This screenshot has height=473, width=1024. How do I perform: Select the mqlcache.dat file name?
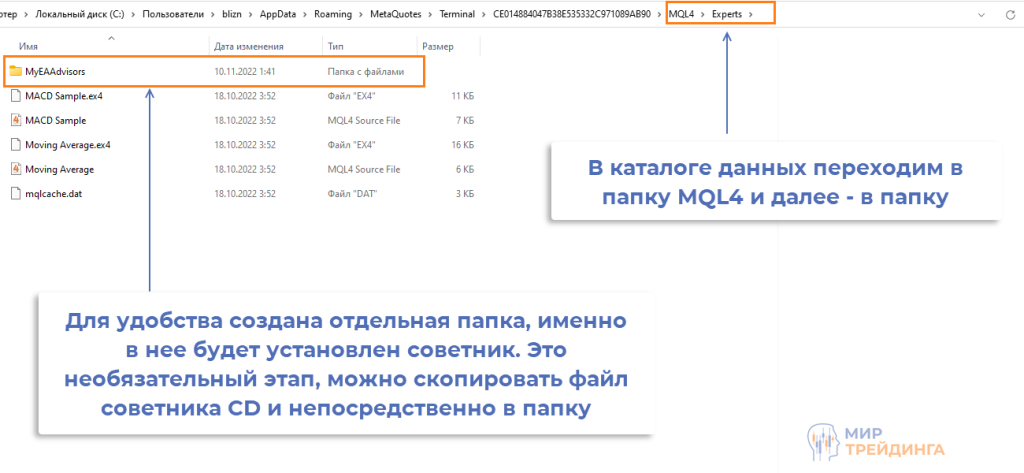pyautogui.click(x=54, y=193)
